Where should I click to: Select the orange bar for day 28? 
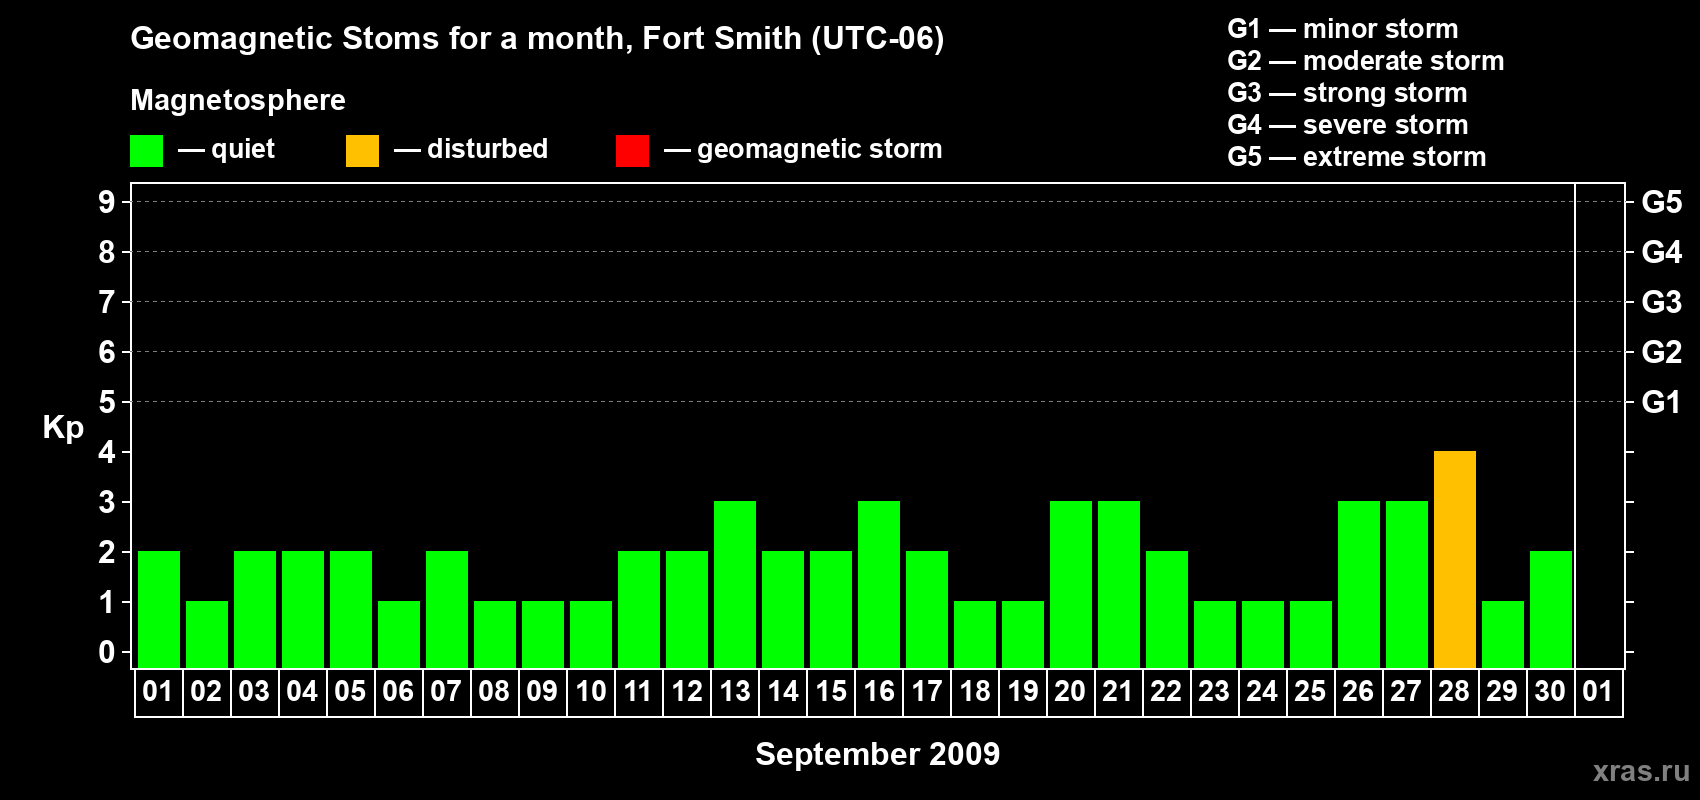1454,559
